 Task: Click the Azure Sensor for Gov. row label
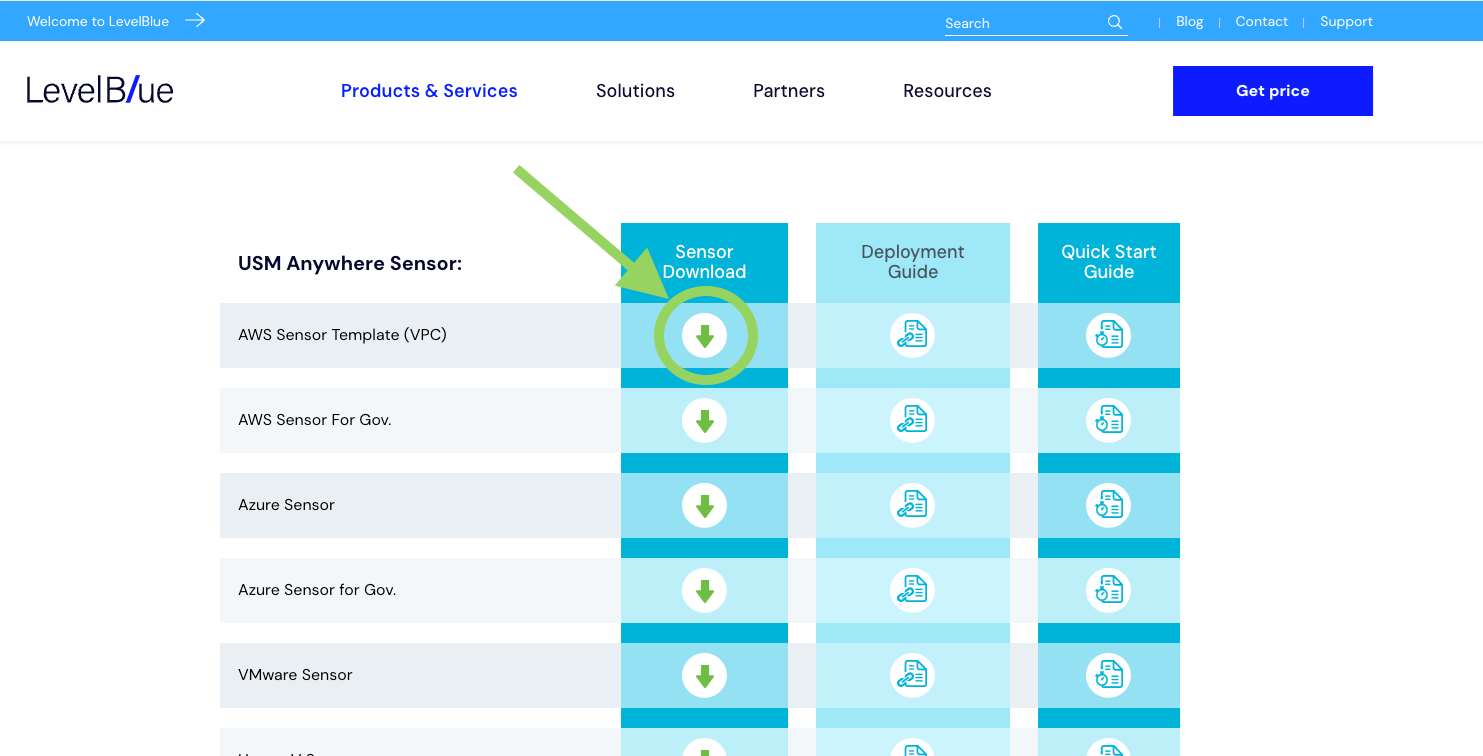click(317, 590)
